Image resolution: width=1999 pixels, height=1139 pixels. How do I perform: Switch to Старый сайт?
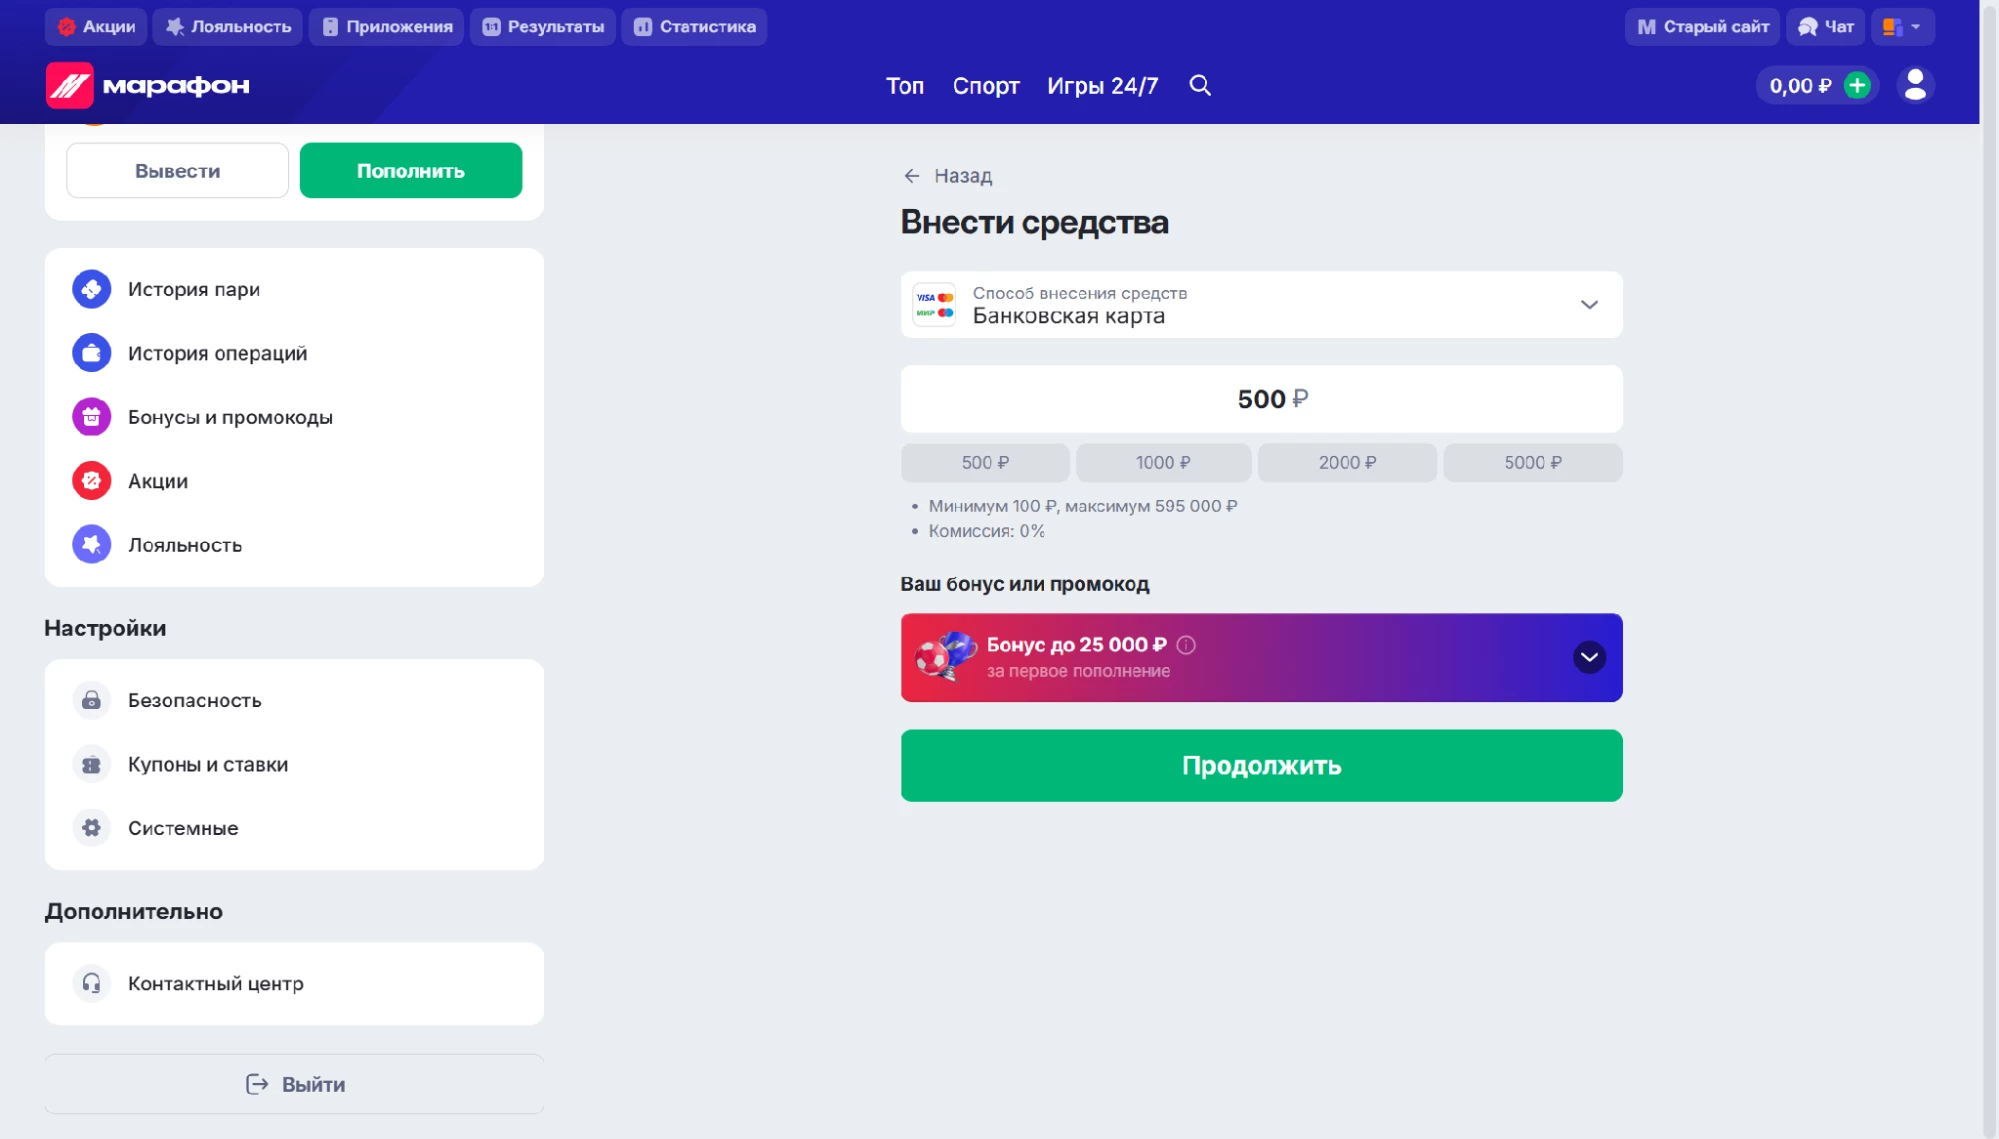pos(1702,27)
